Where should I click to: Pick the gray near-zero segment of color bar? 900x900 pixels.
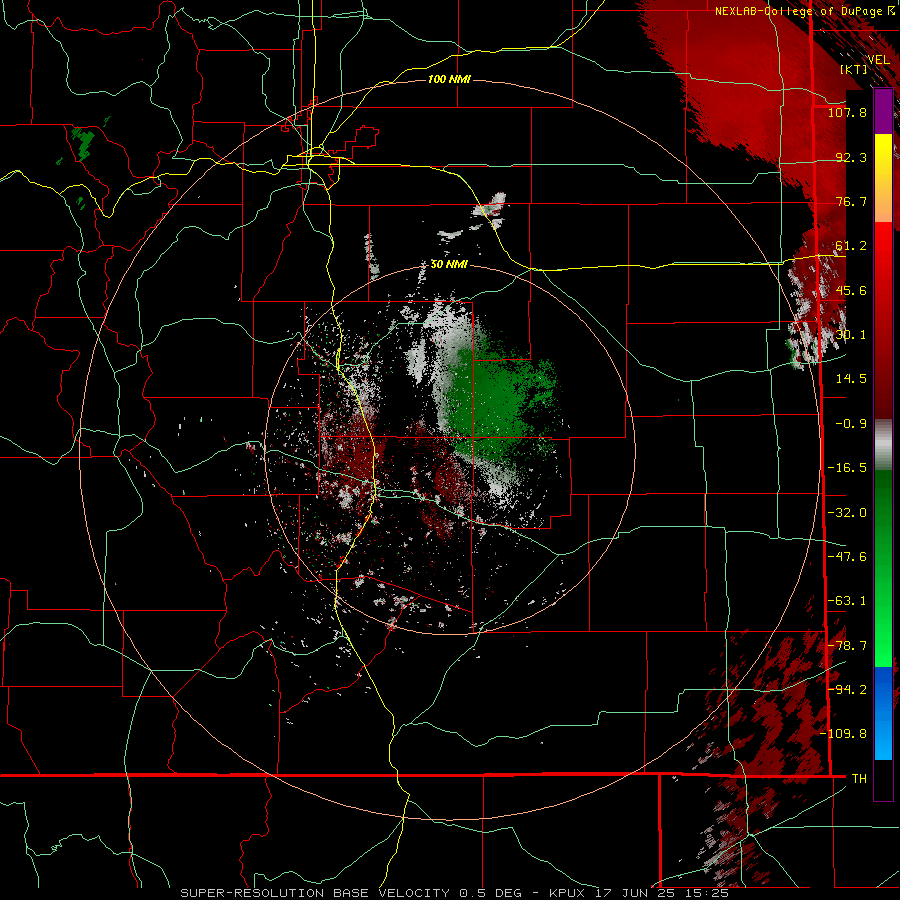coord(883,445)
